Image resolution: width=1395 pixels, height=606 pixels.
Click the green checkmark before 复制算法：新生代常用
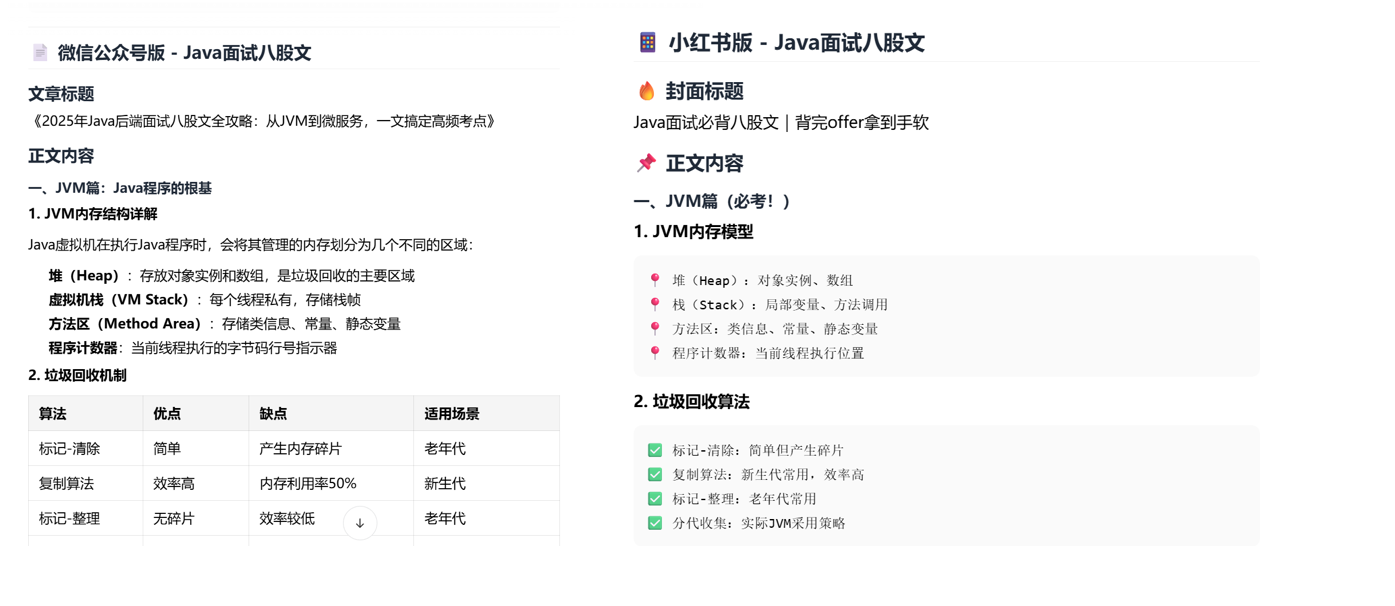(655, 475)
